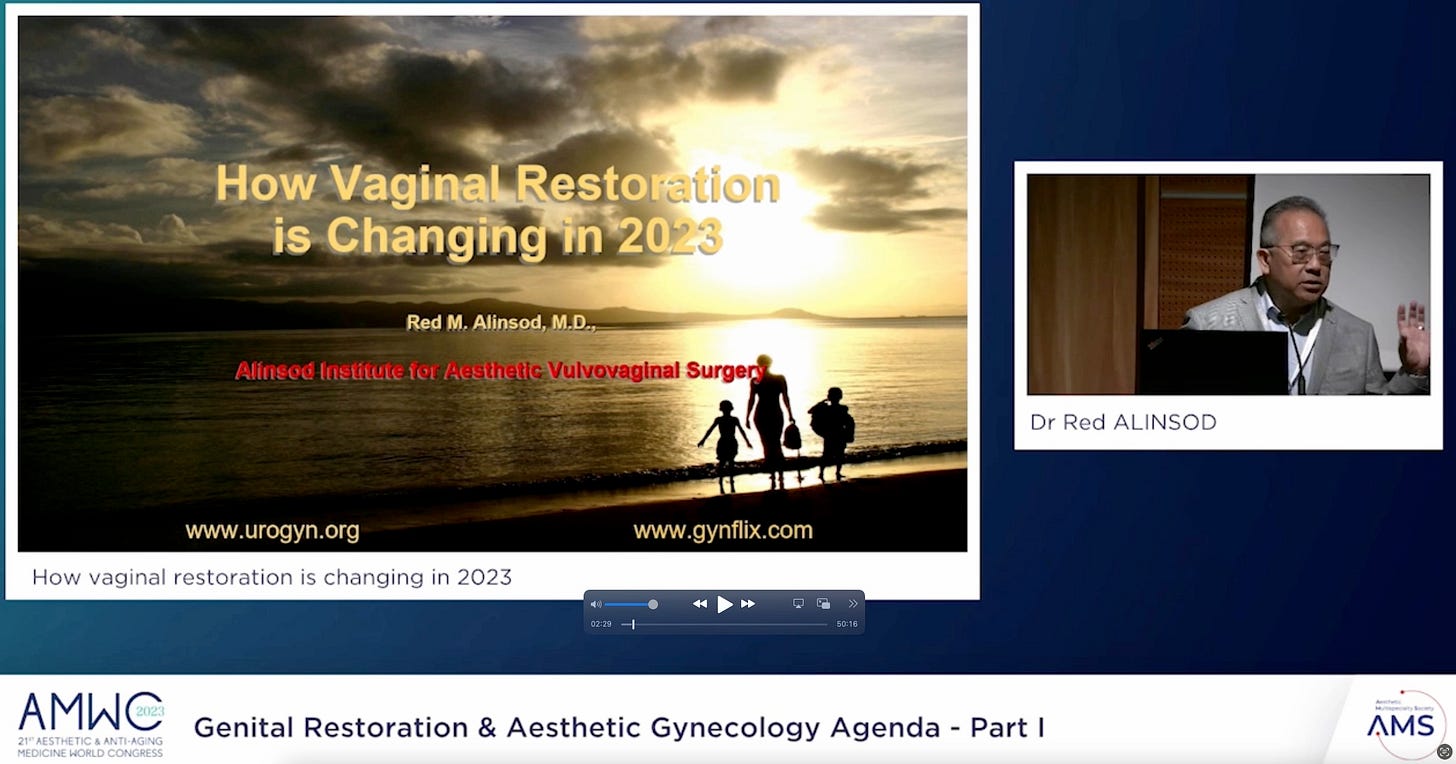Image resolution: width=1456 pixels, height=764 pixels.
Task: Click the www.urogyn.org address on slide
Action: 272,531
